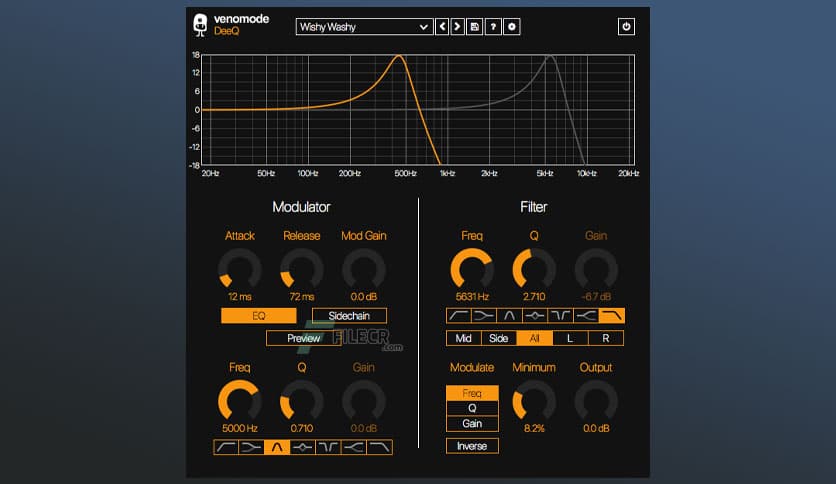836x484 pixels.
Task: Set filter channel to L
Action: (x=570, y=338)
